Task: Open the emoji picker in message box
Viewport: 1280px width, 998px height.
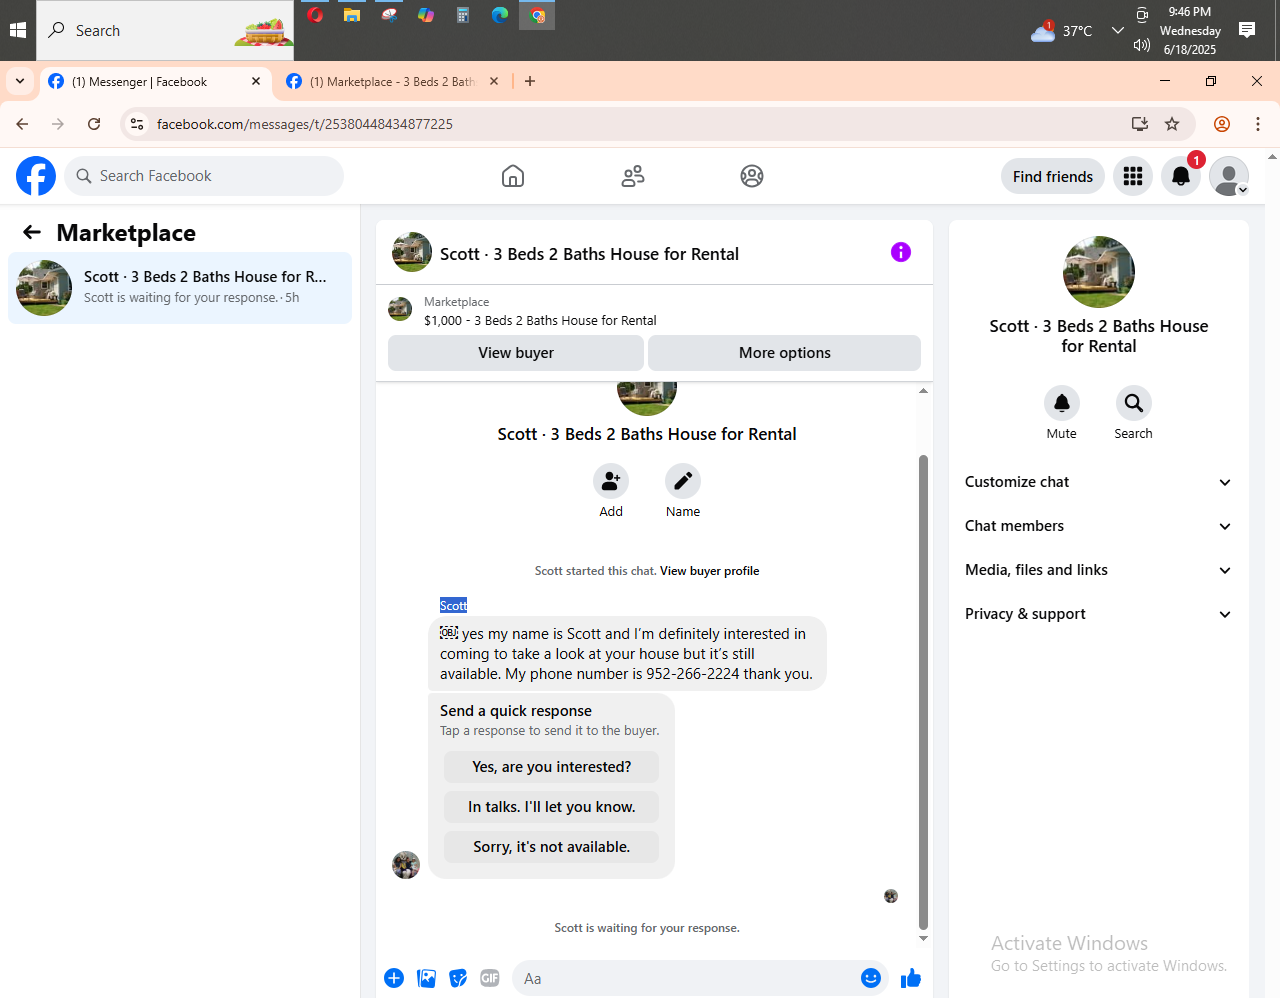Action: coord(871,978)
